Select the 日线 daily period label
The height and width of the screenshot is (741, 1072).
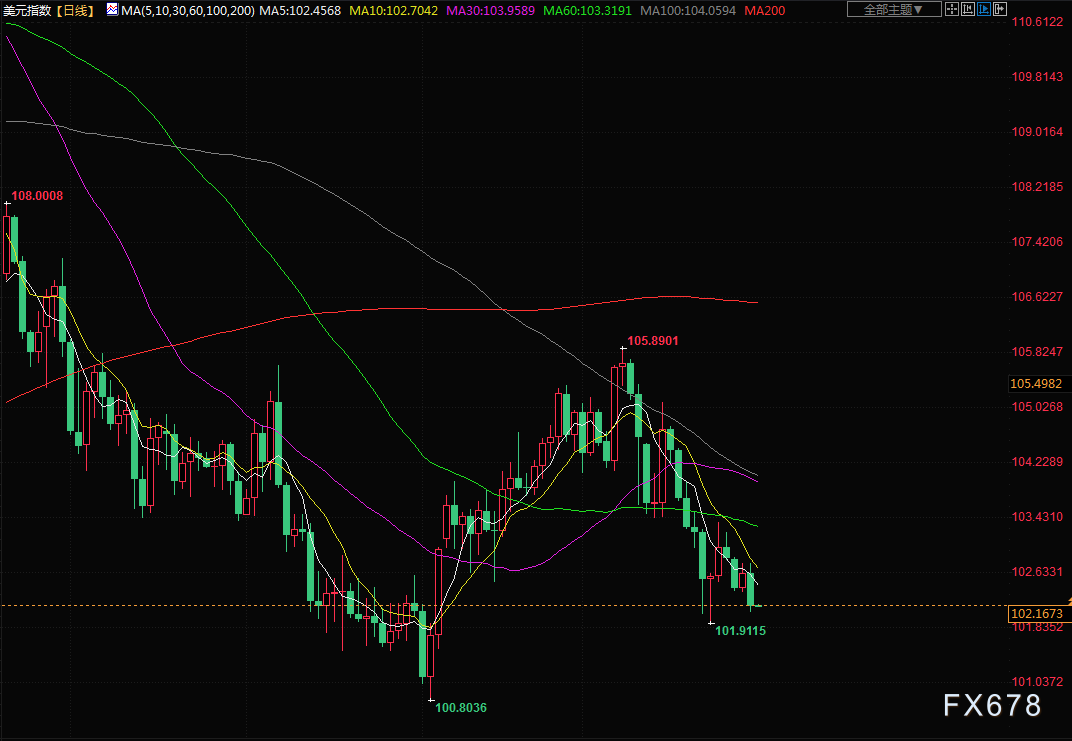(x=75, y=10)
